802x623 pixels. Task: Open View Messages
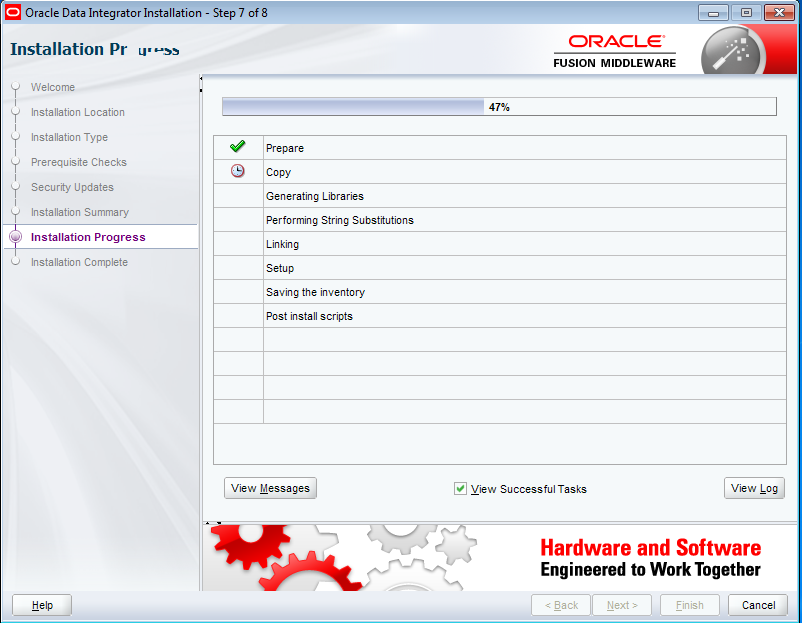(270, 488)
